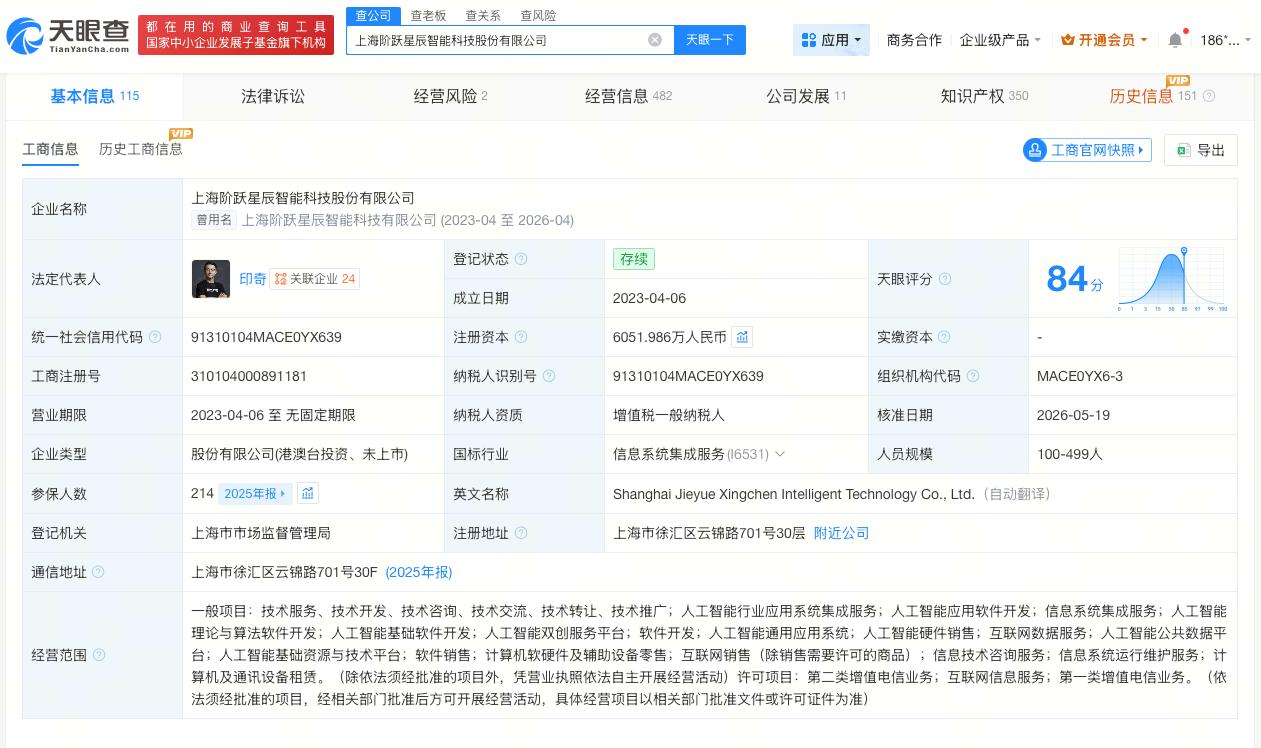Click the 上海市市场监督管理局 registration authority

pyautogui.click(x=261, y=533)
